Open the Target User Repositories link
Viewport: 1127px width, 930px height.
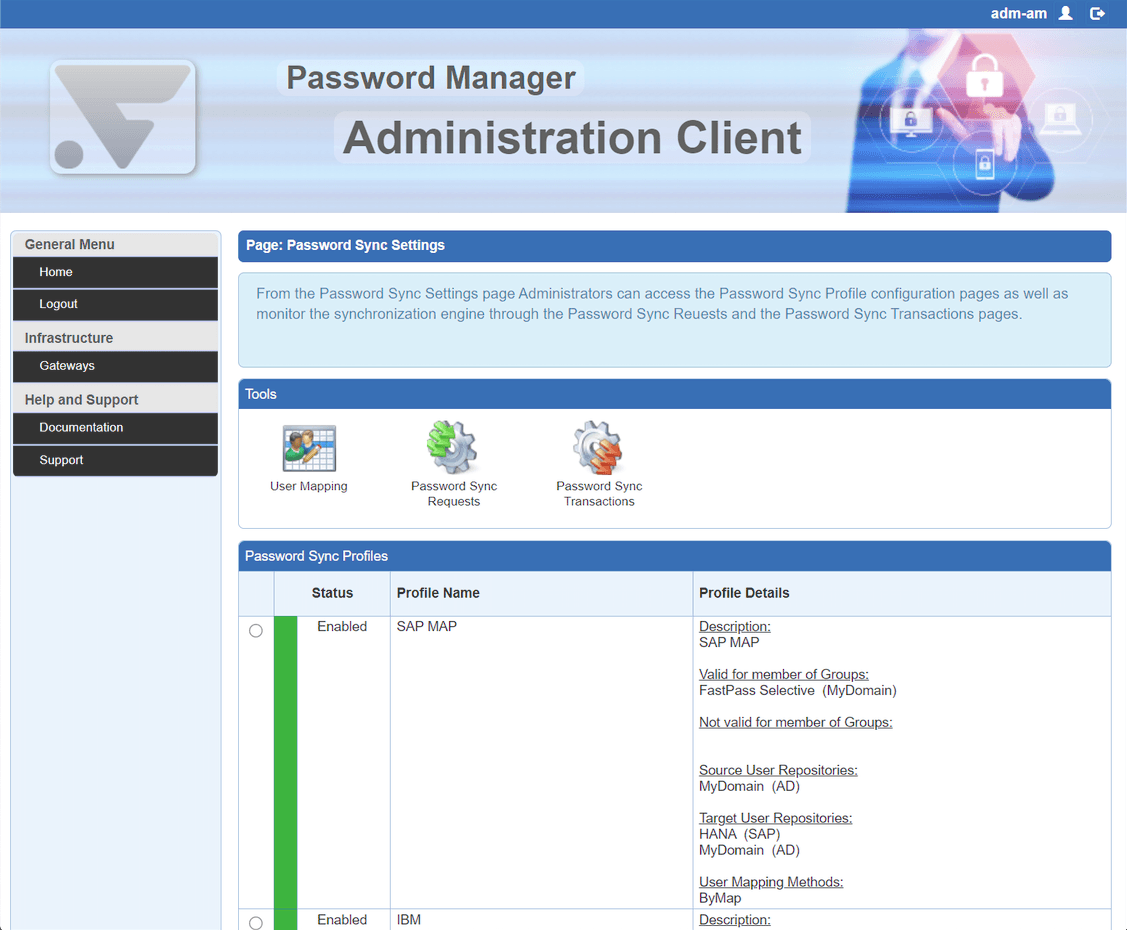[x=775, y=818]
